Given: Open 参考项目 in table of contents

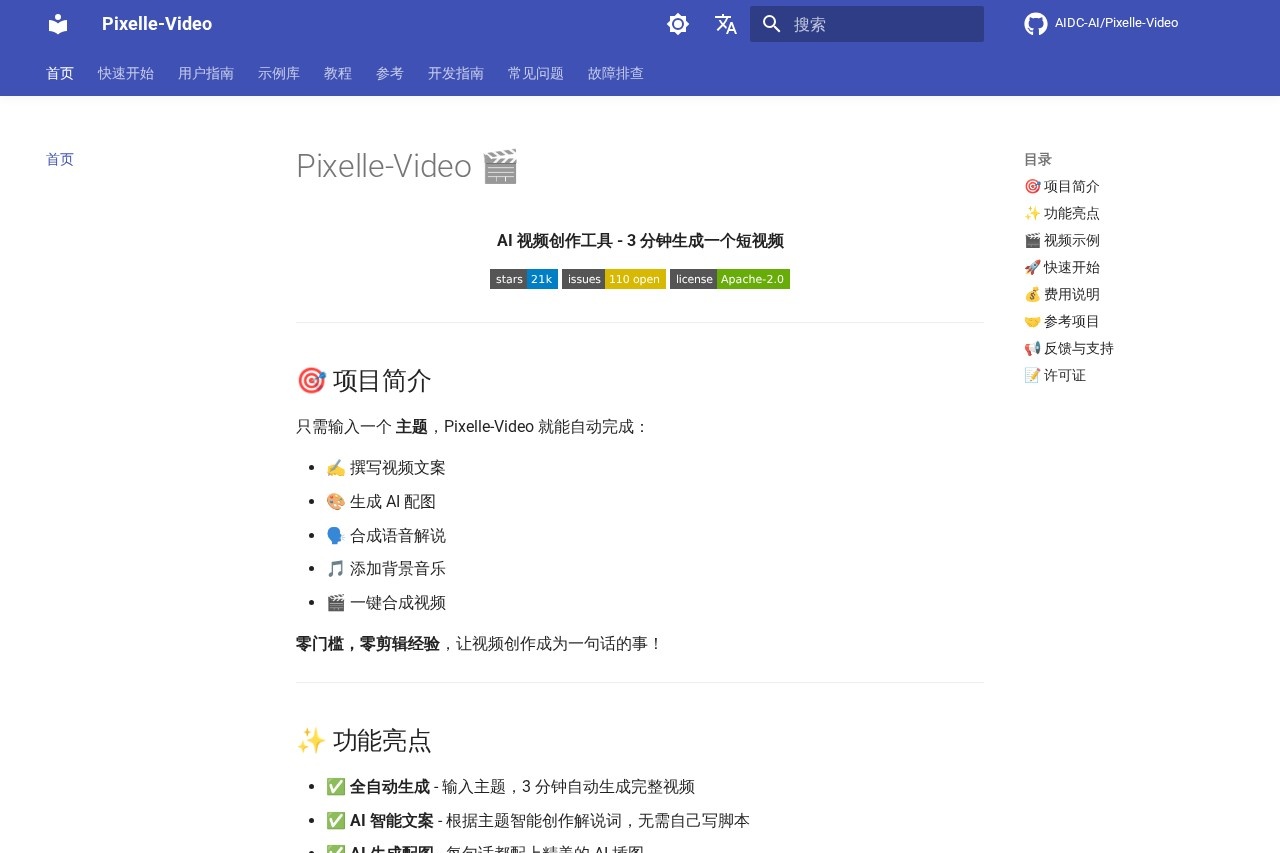Looking at the screenshot, I should click(x=1062, y=321).
